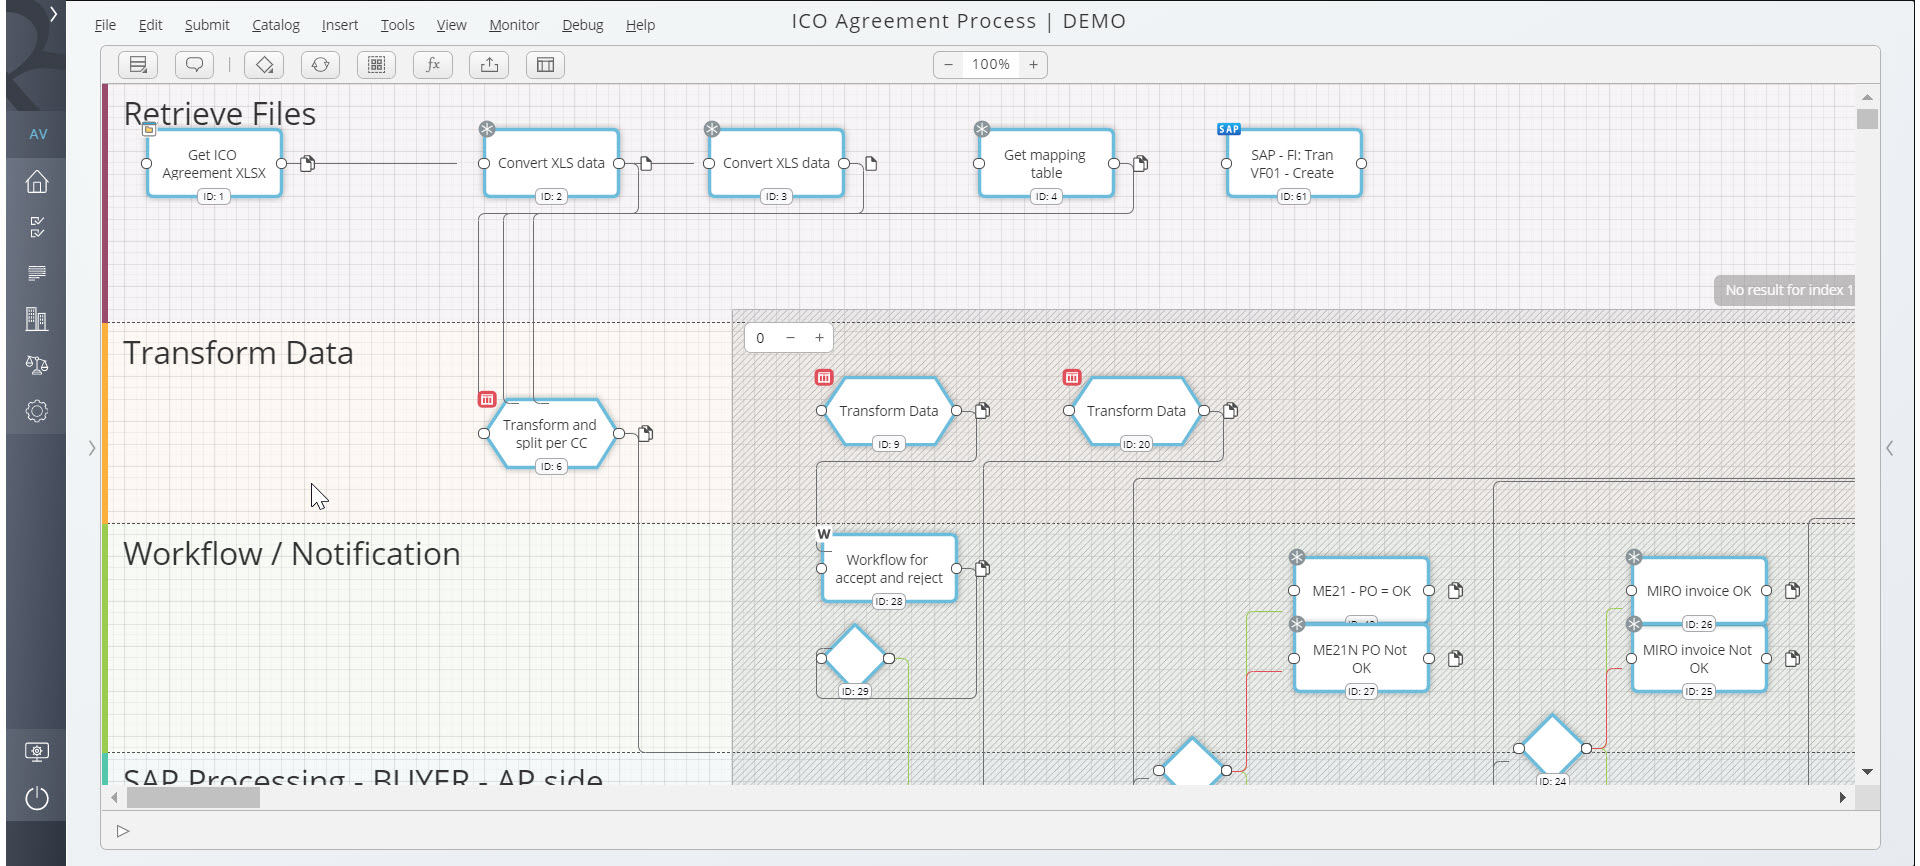Expand the left sidebar with top chevron
The image size is (1920, 866).
coord(53,15)
